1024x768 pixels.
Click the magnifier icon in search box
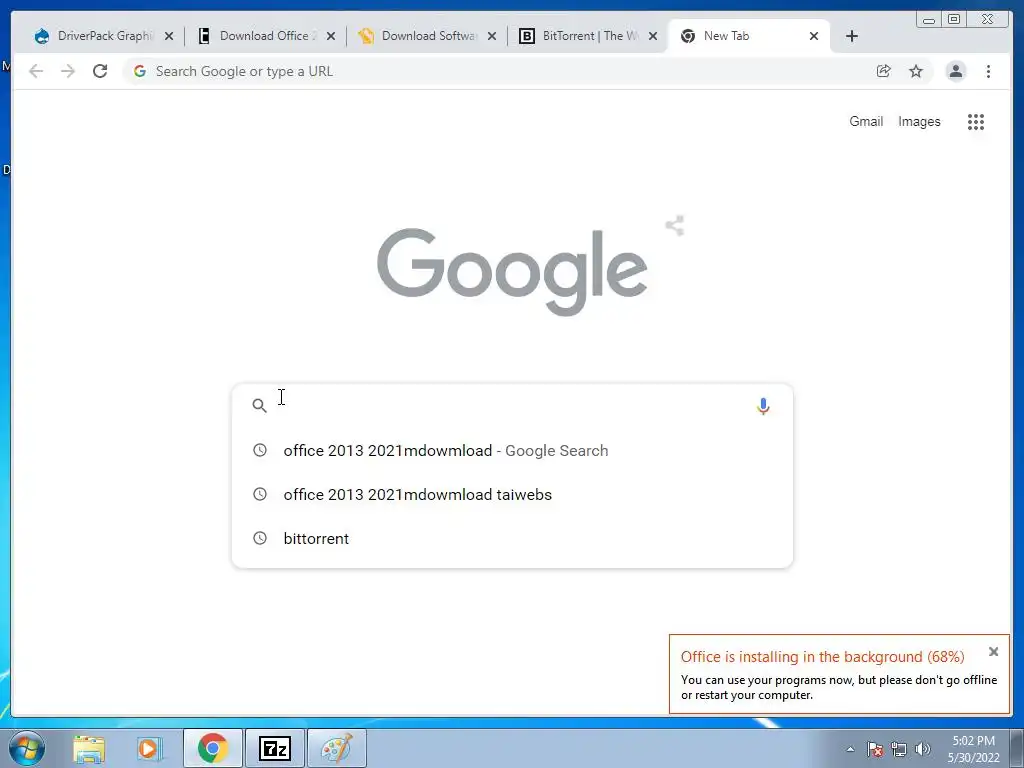pyautogui.click(x=259, y=406)
